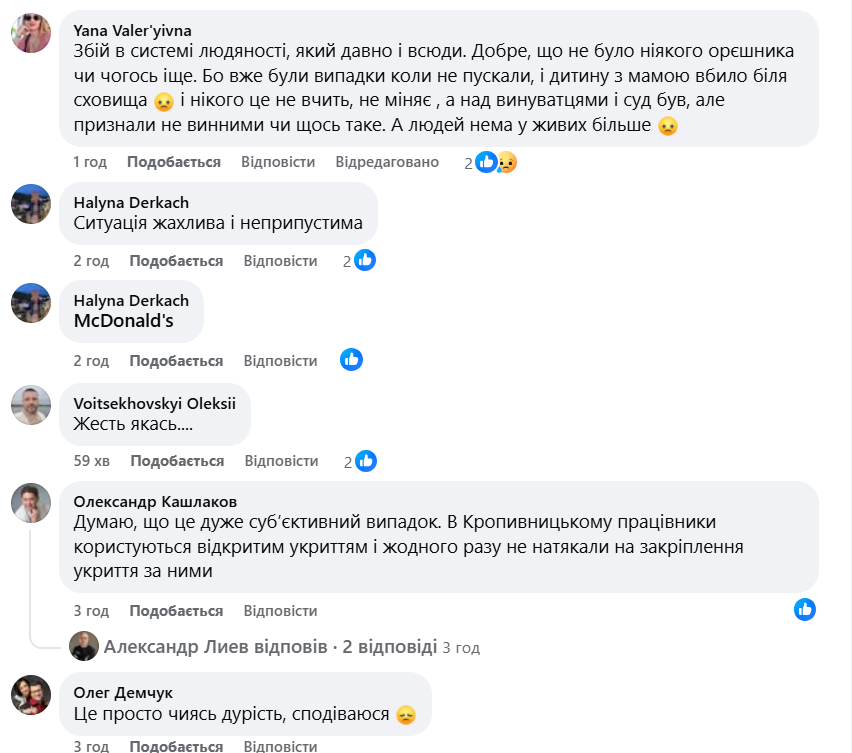Open Yana Valer'yivna's profile picture

31,33
